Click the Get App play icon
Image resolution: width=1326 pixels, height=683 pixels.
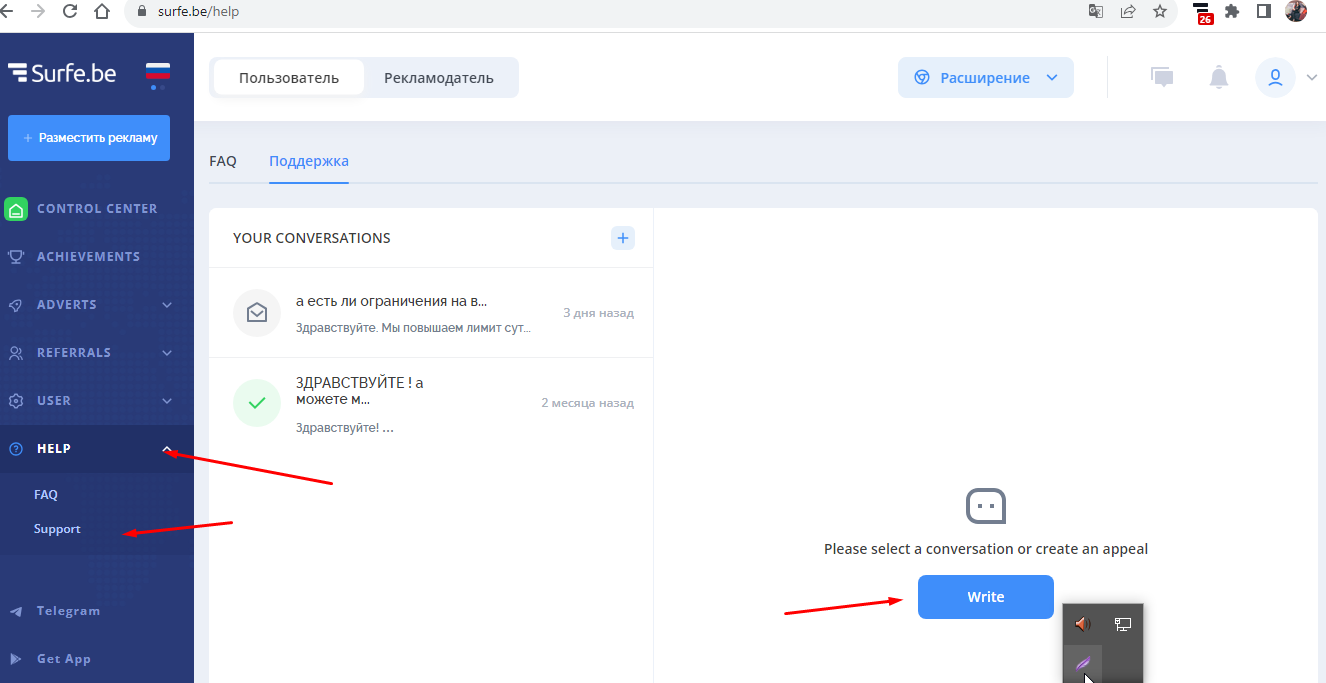tap(16, 659)
